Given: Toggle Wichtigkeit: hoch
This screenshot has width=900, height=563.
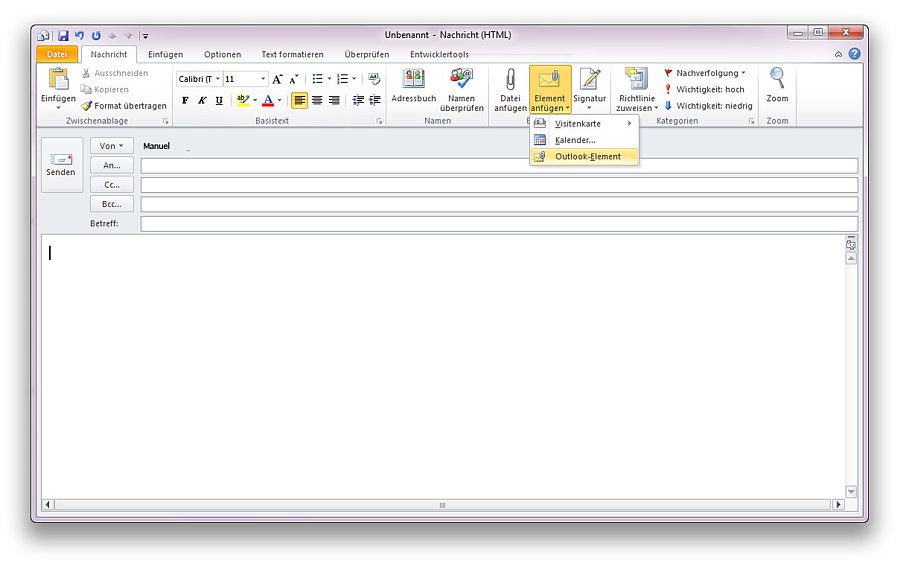Looking at the screenshot, I should (x=704, y=90).
